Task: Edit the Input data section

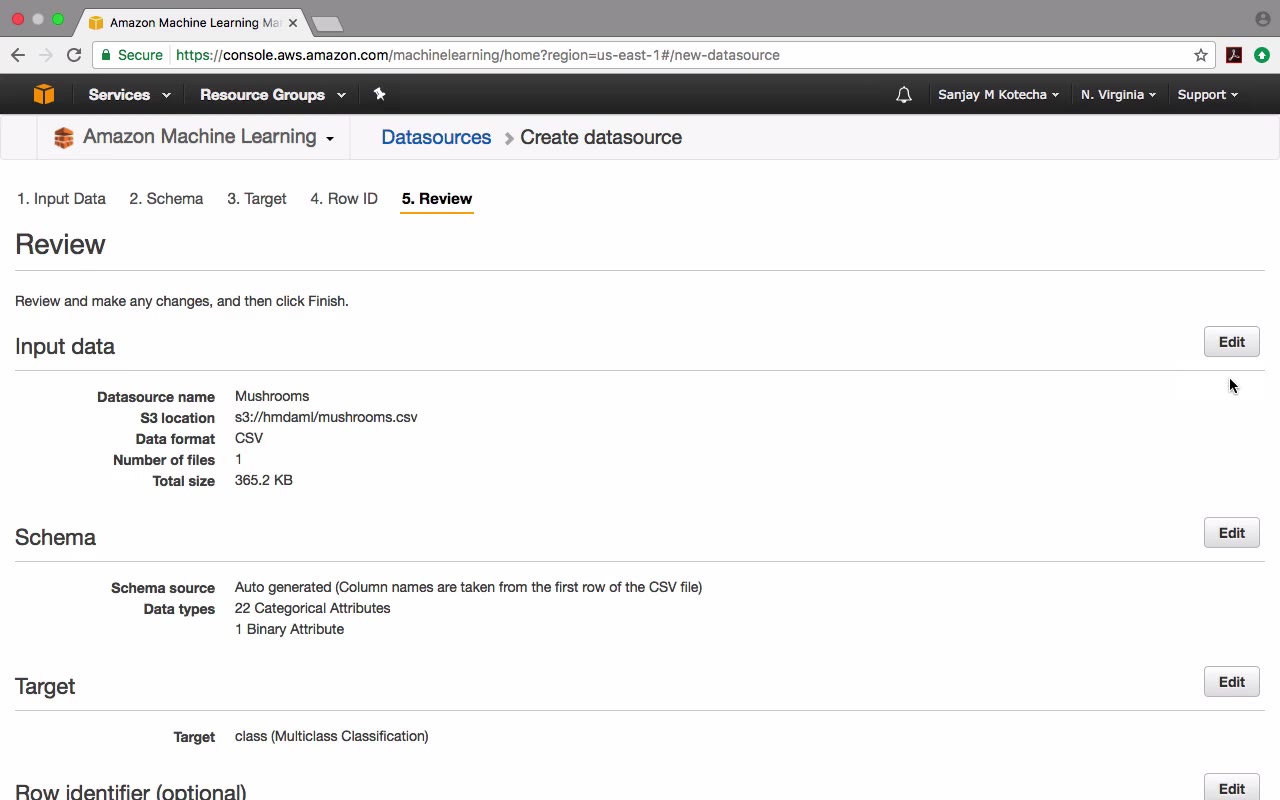Action: pyautogui.click(x=1231, y=342)
